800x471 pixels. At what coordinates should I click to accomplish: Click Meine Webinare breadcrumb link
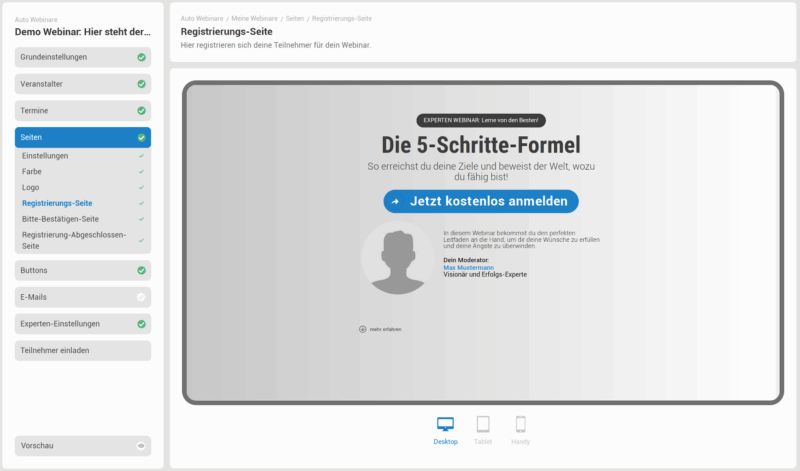coord(255,18)
